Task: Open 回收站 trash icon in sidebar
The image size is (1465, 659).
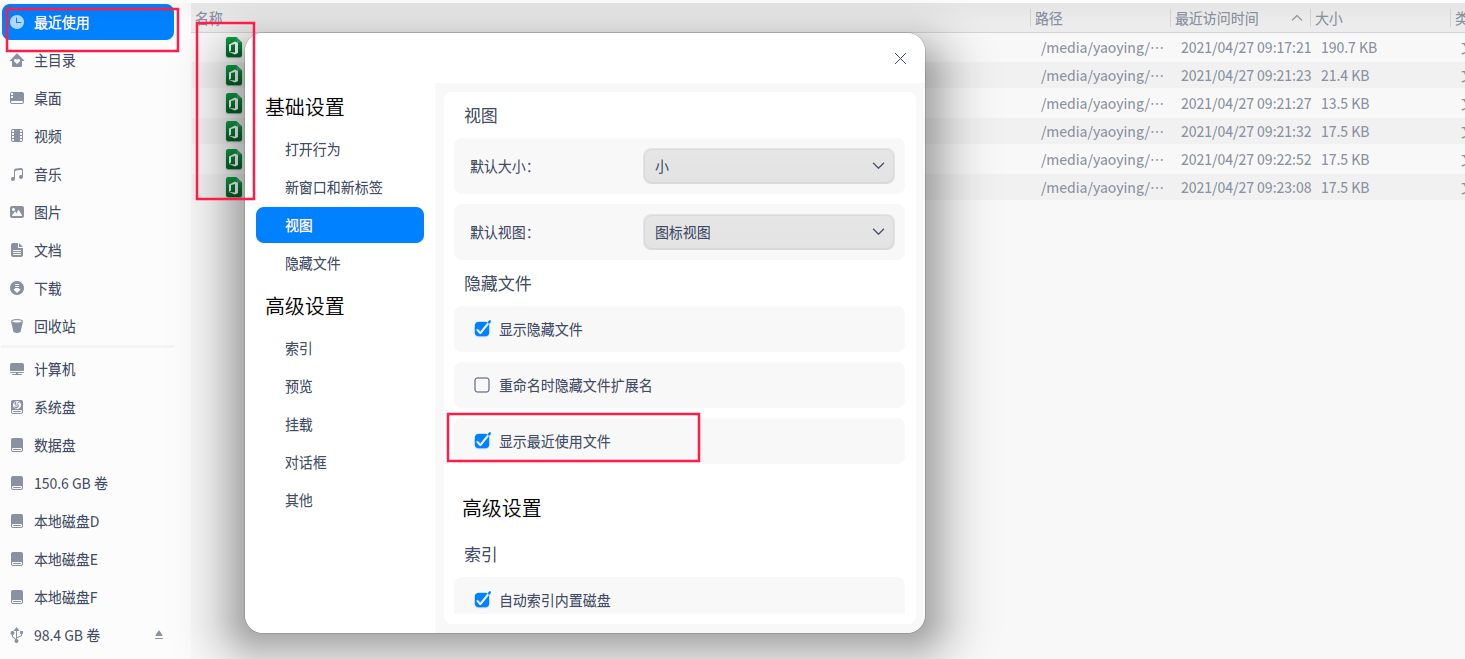Action: point(17,326)
